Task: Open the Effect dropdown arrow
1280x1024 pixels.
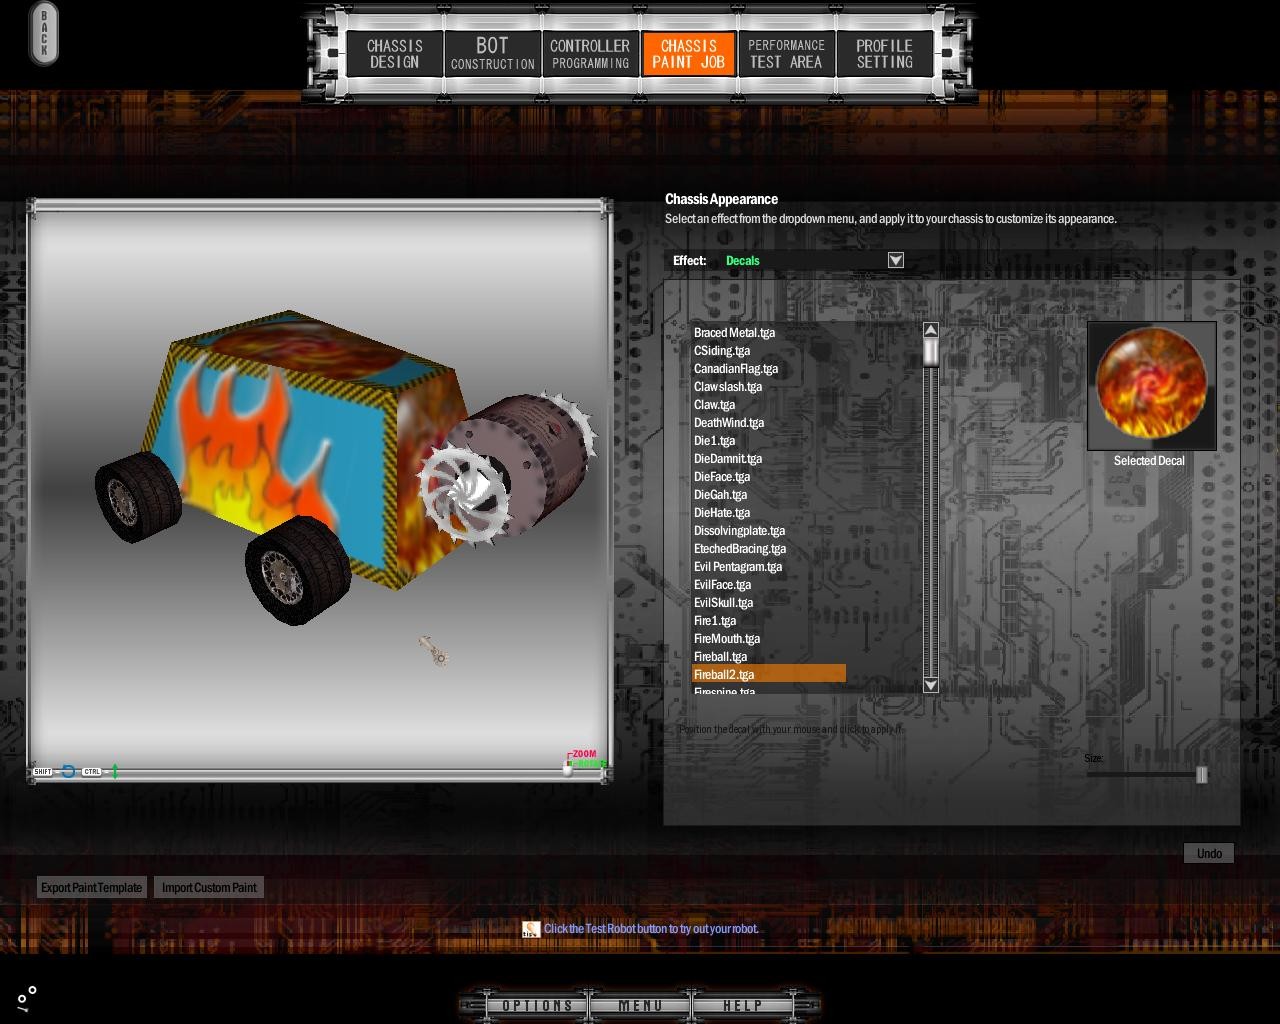Action: click(896, 260)
